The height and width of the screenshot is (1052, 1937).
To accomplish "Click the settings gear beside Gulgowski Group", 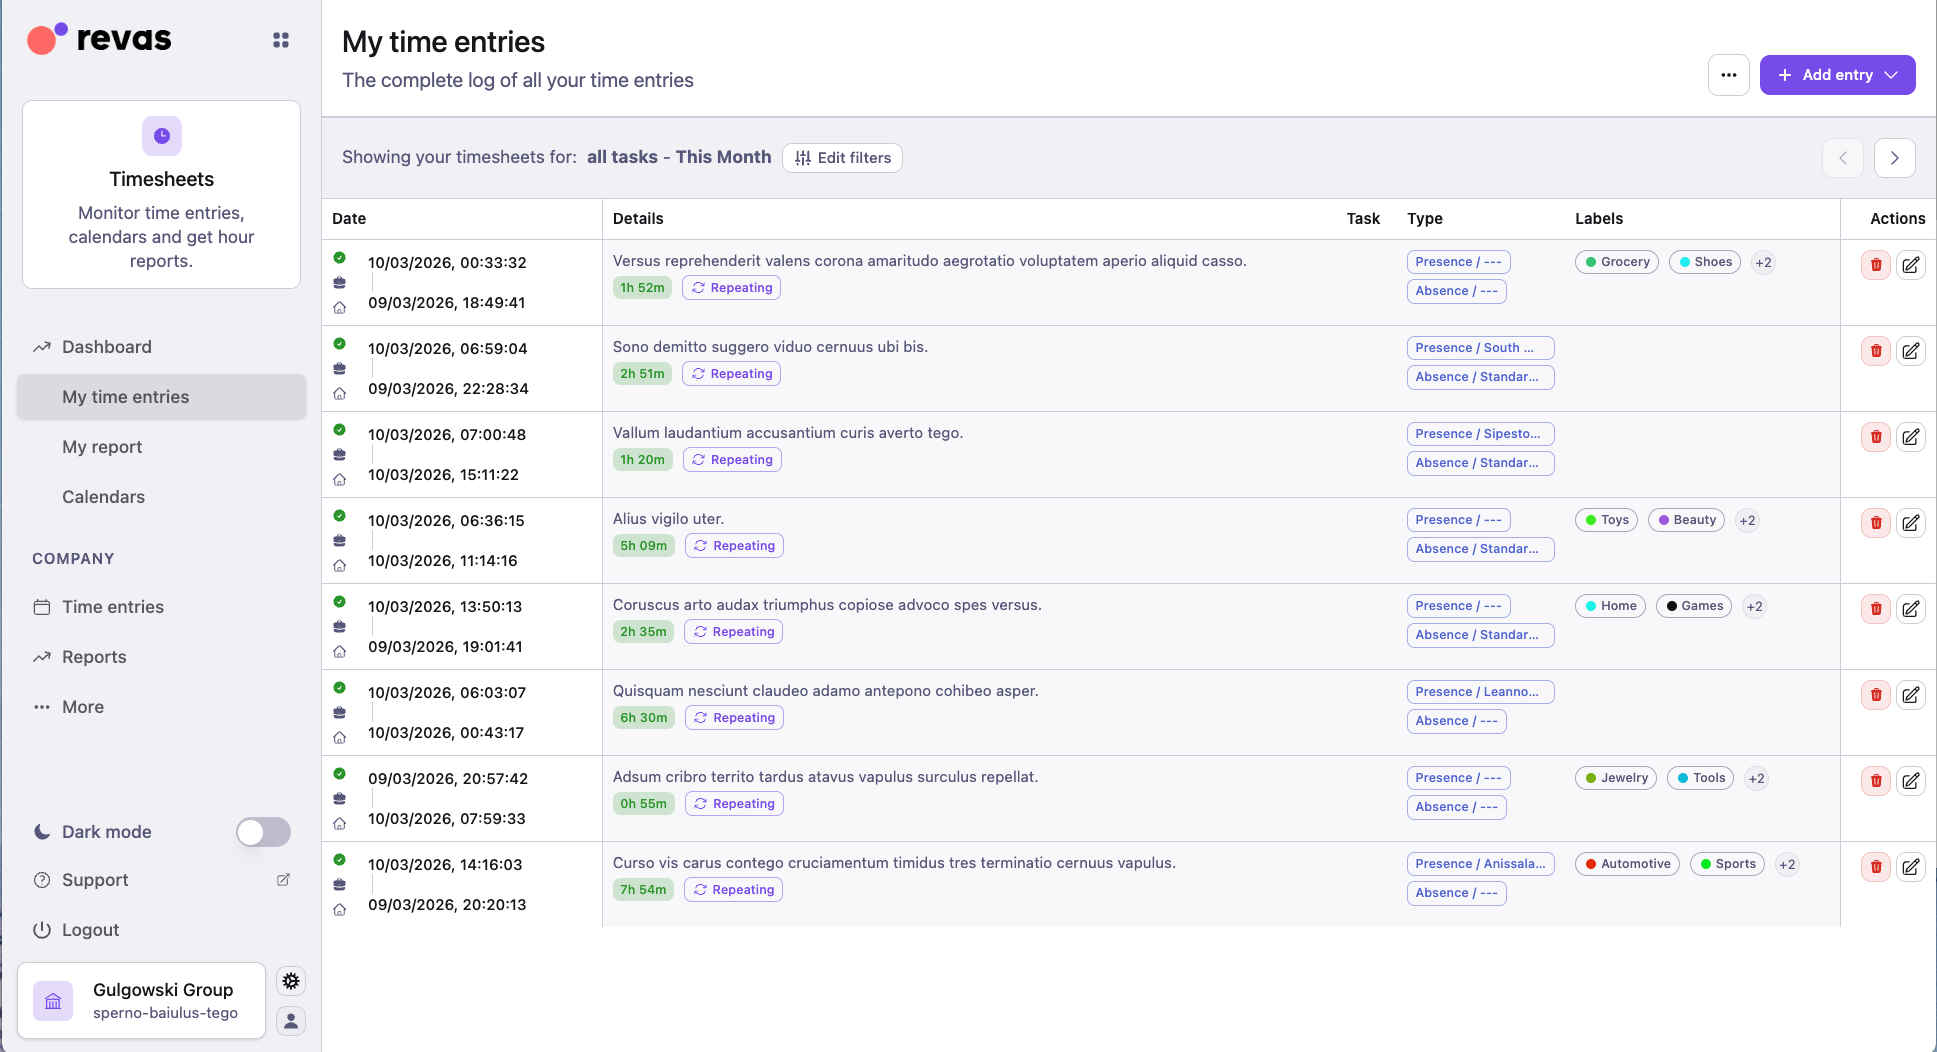I will [290, 981].
